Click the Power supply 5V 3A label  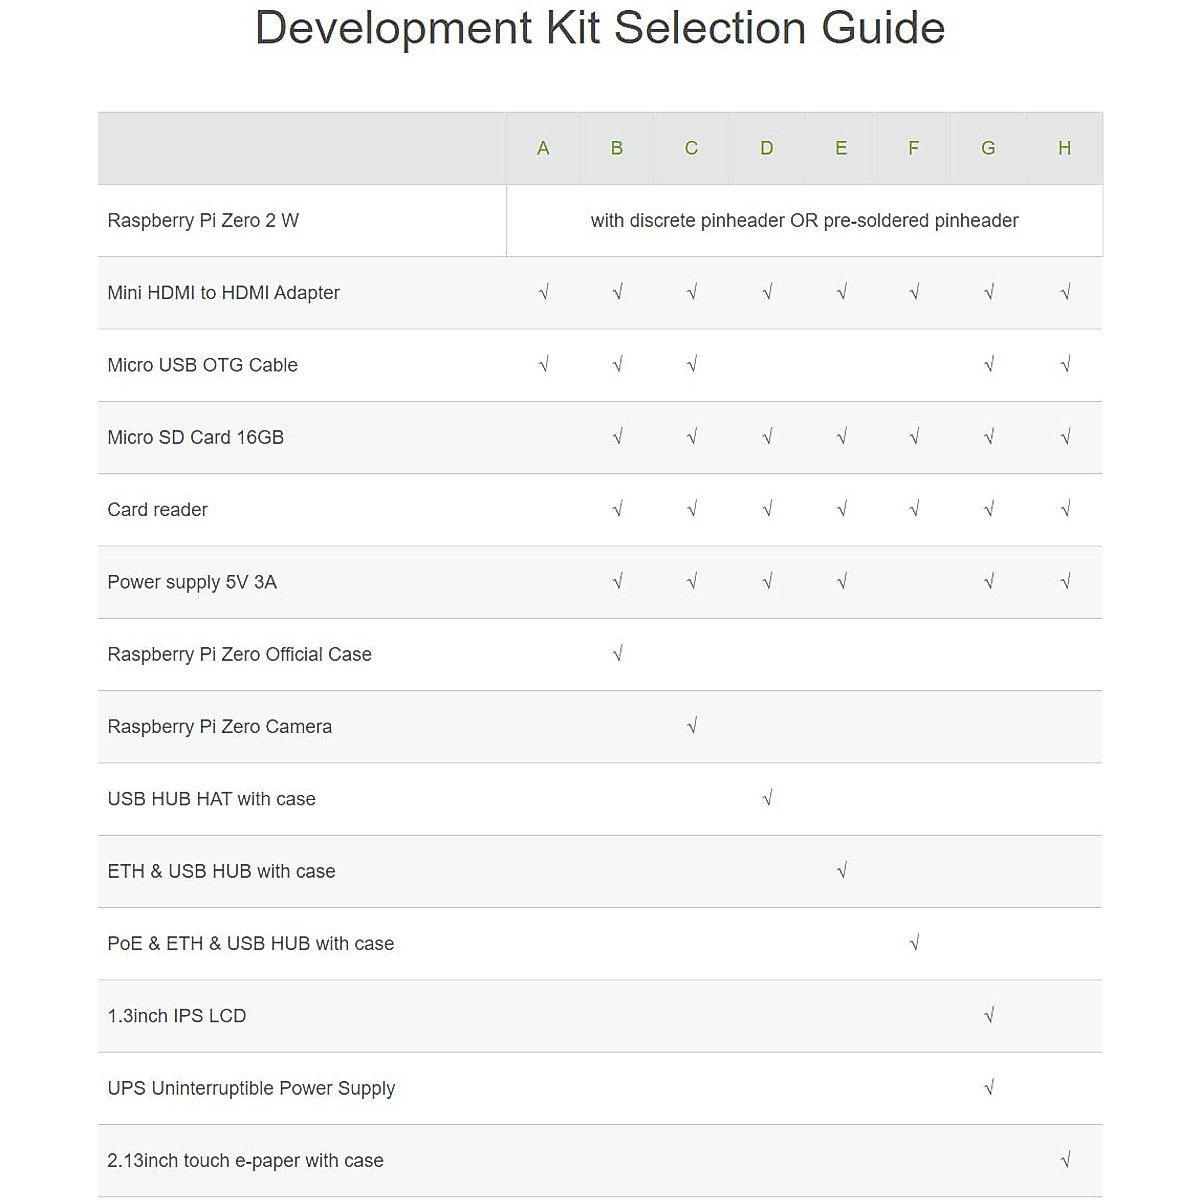click(192, 582)
